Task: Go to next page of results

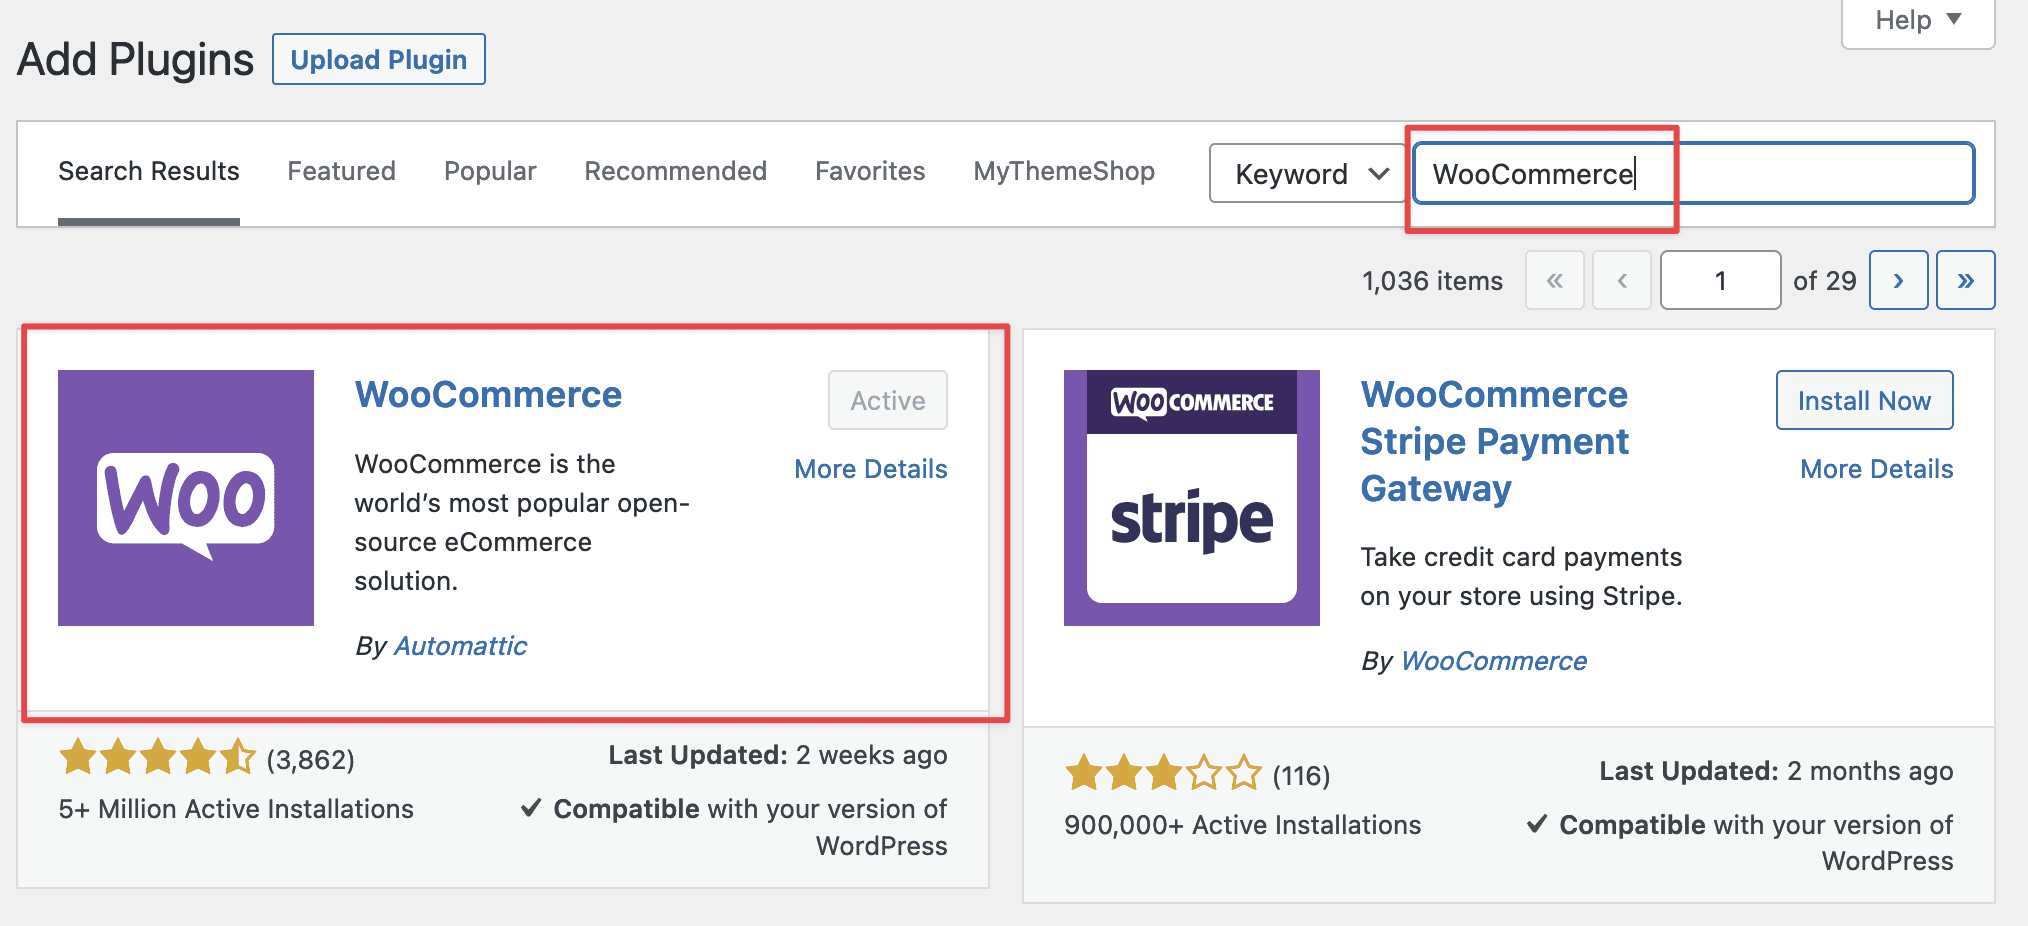Action: point(1898,281)
